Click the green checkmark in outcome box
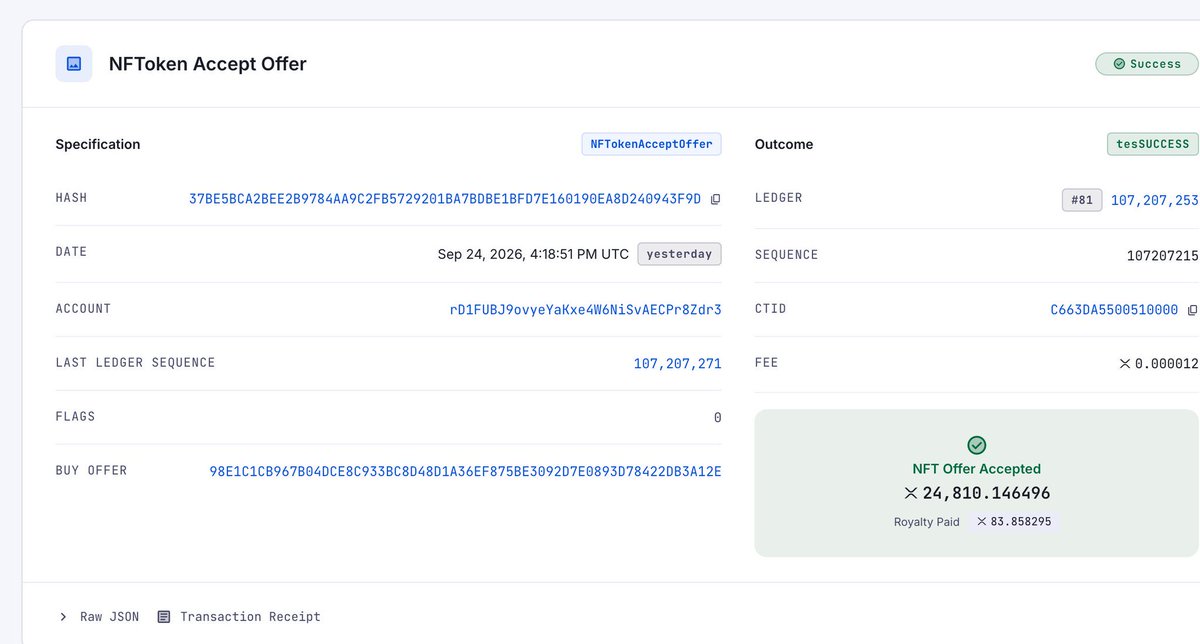 (x=977, y=445)
